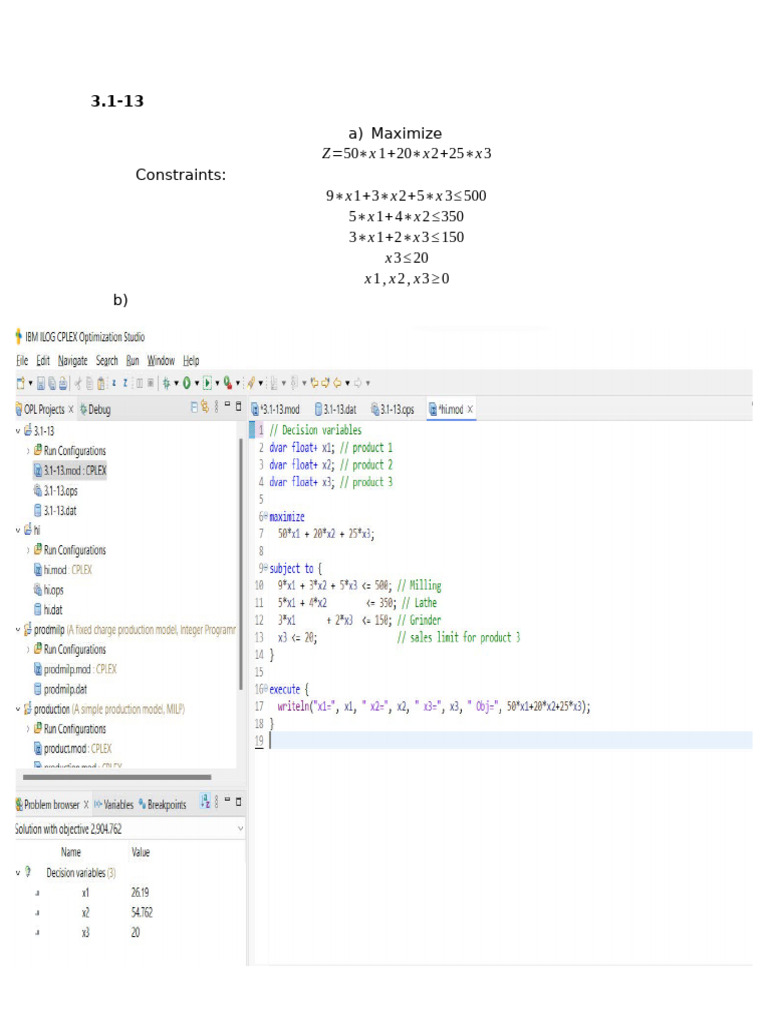Open the Window menu
The image size is (768, 1024).
161,360
